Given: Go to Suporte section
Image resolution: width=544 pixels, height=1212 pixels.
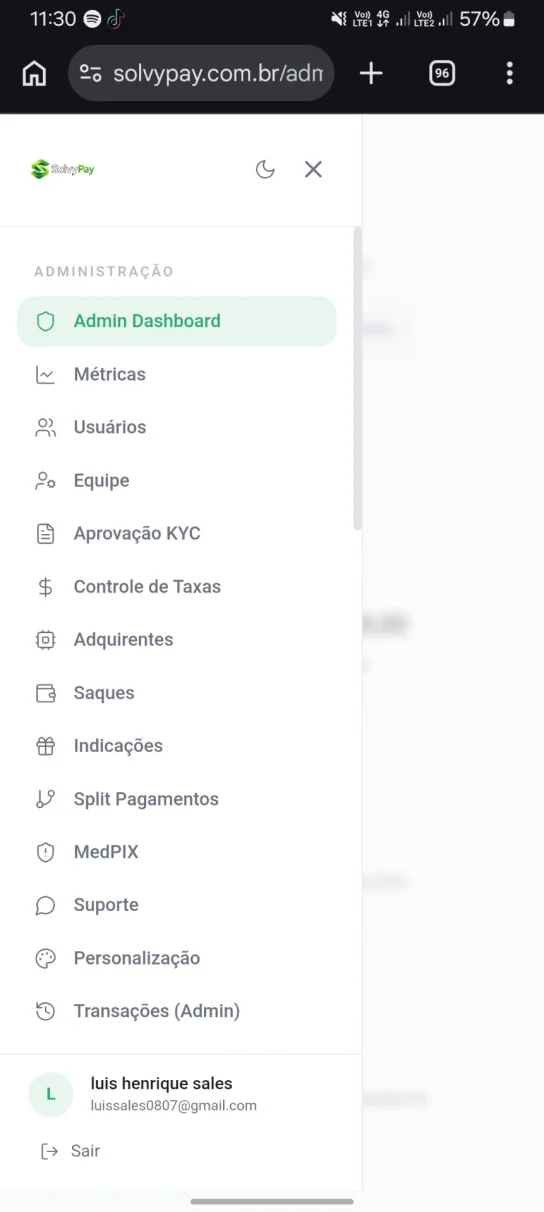Looking at the screenshot, I should point(177,905).
